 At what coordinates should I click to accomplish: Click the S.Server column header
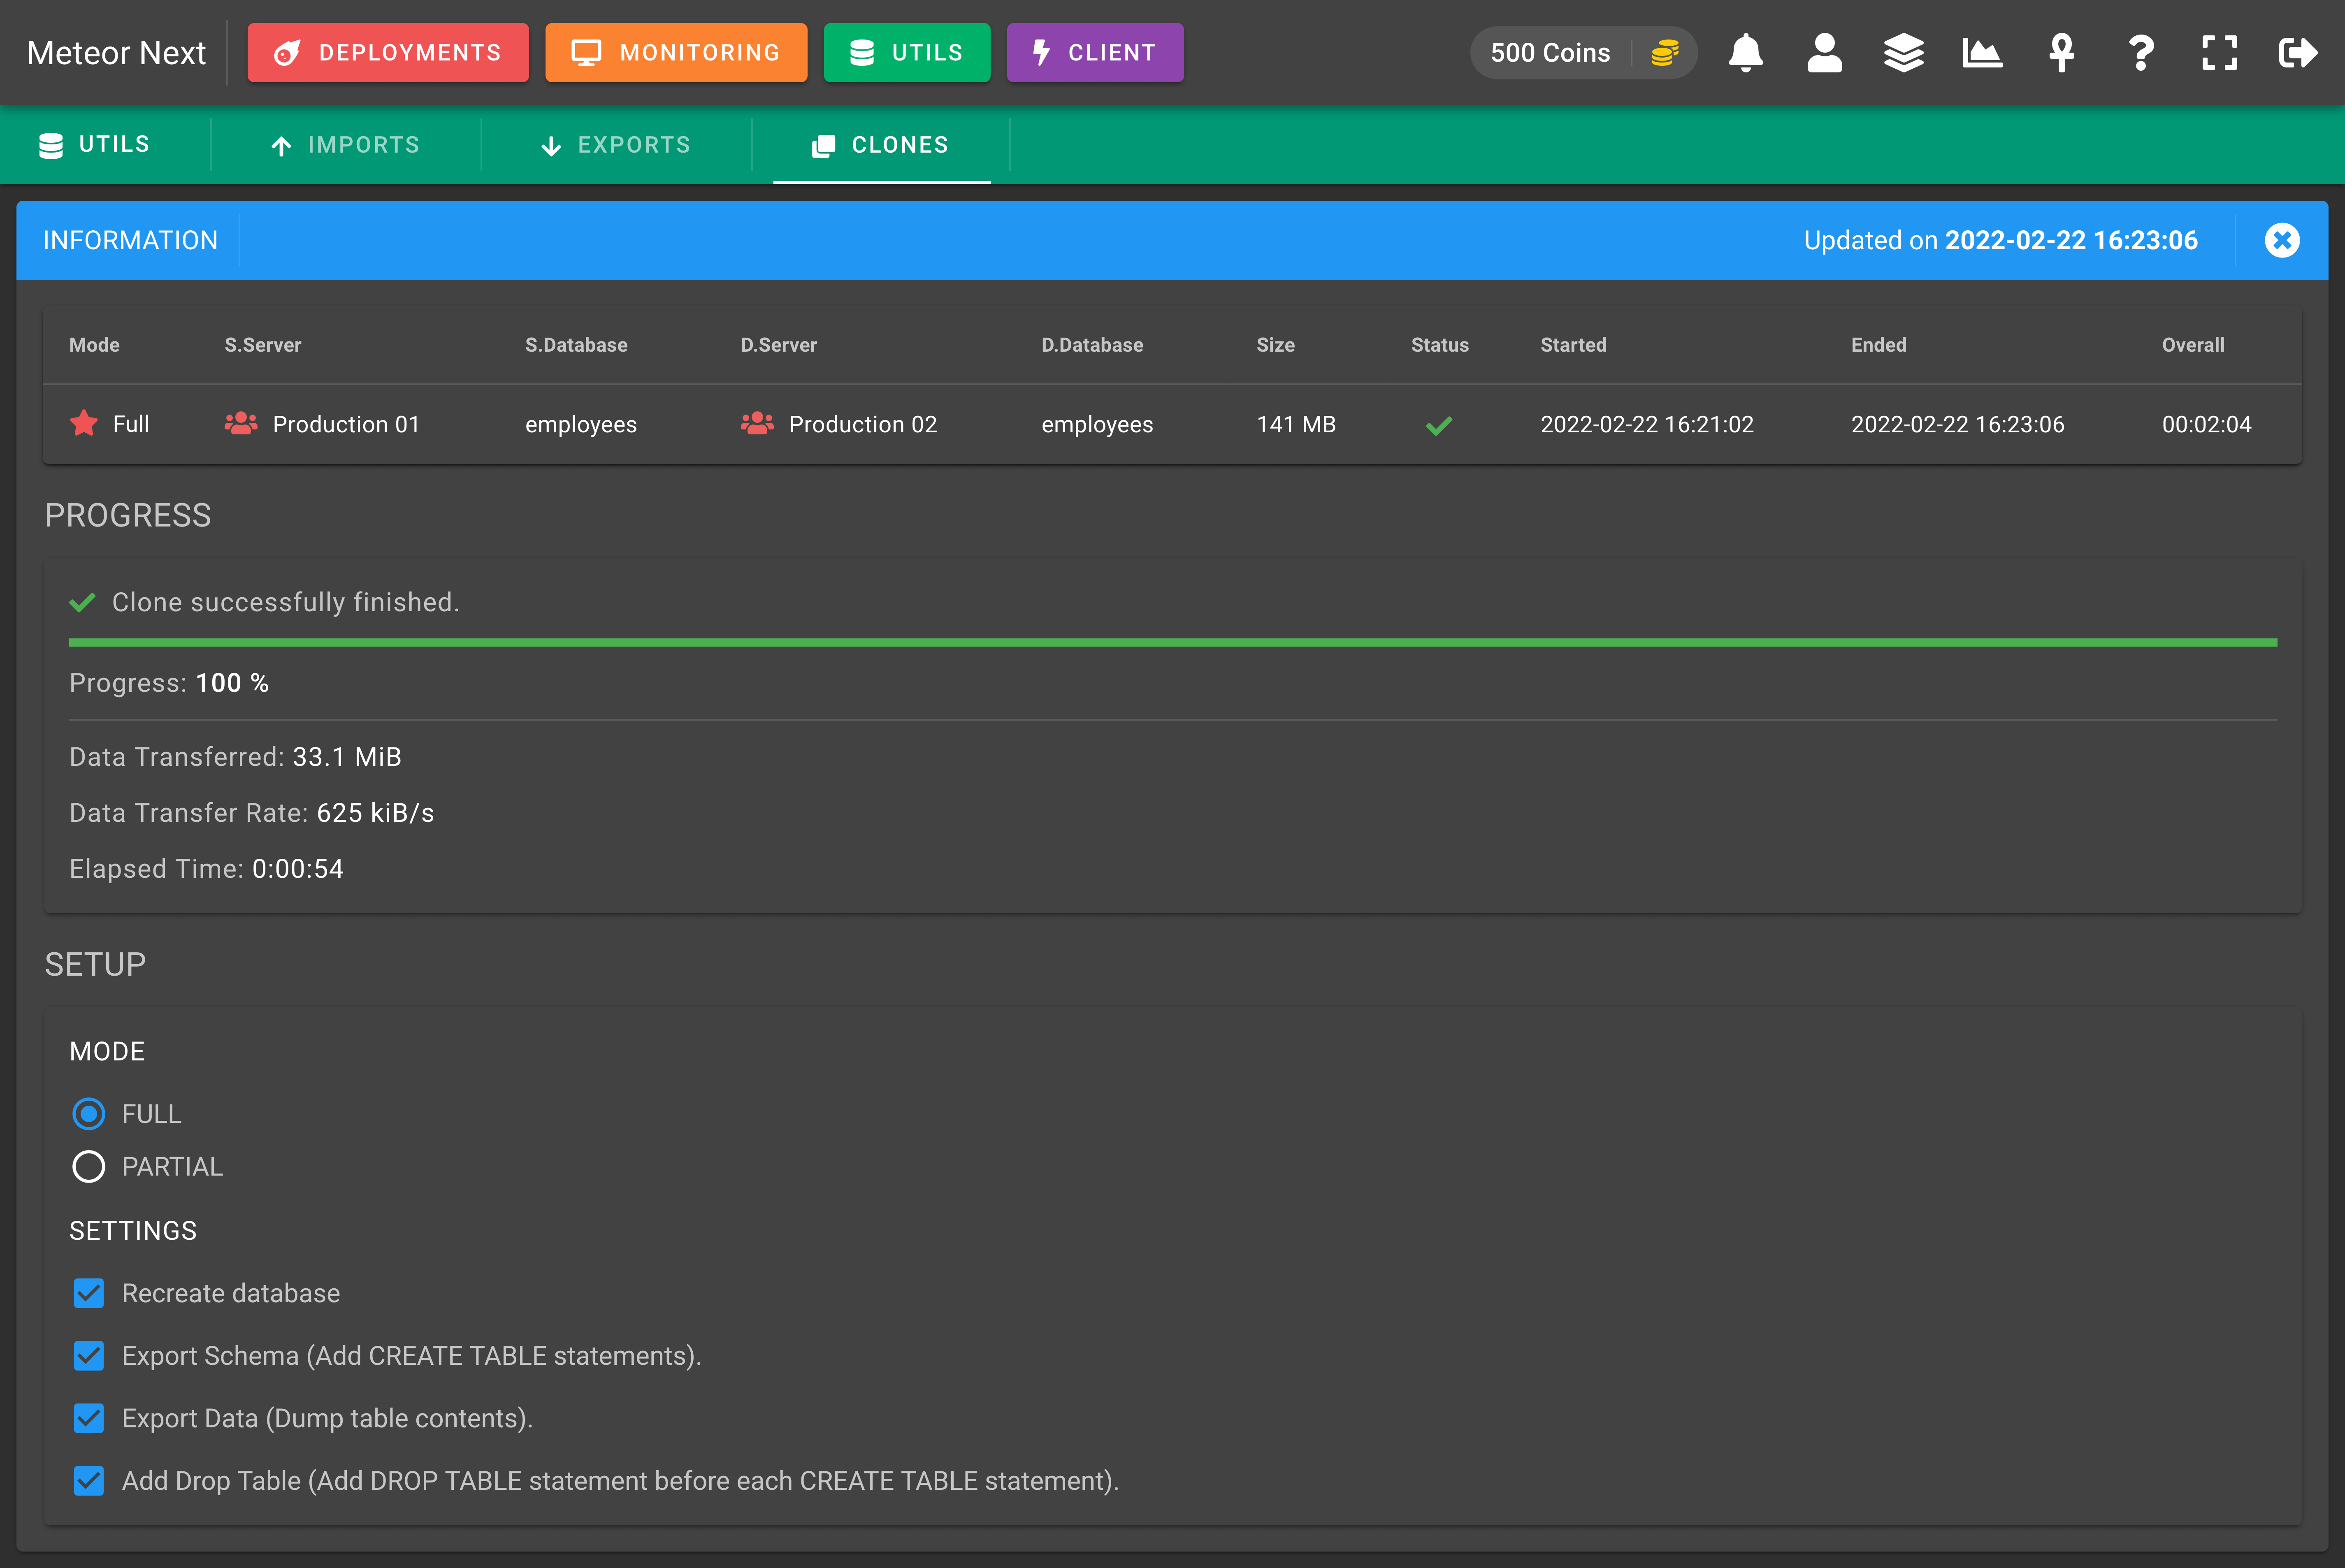click(x=263, y=345)
